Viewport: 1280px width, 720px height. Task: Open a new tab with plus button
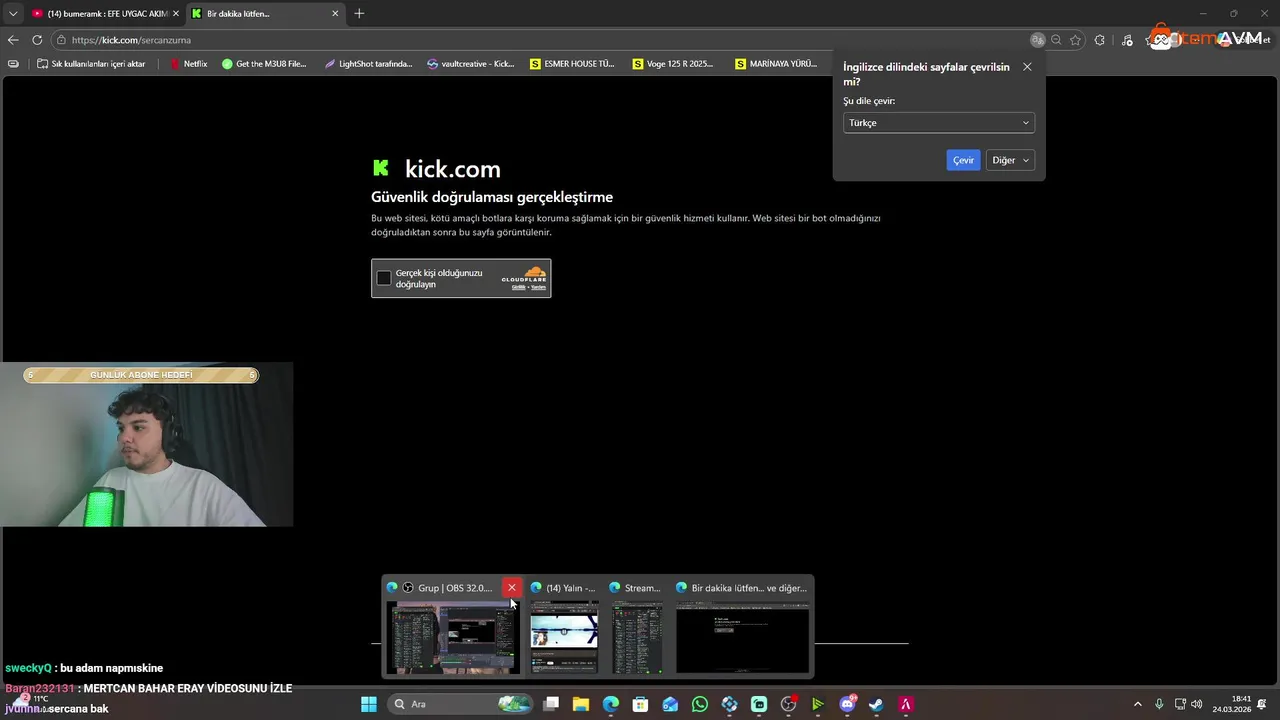click(x=359, y=13)
